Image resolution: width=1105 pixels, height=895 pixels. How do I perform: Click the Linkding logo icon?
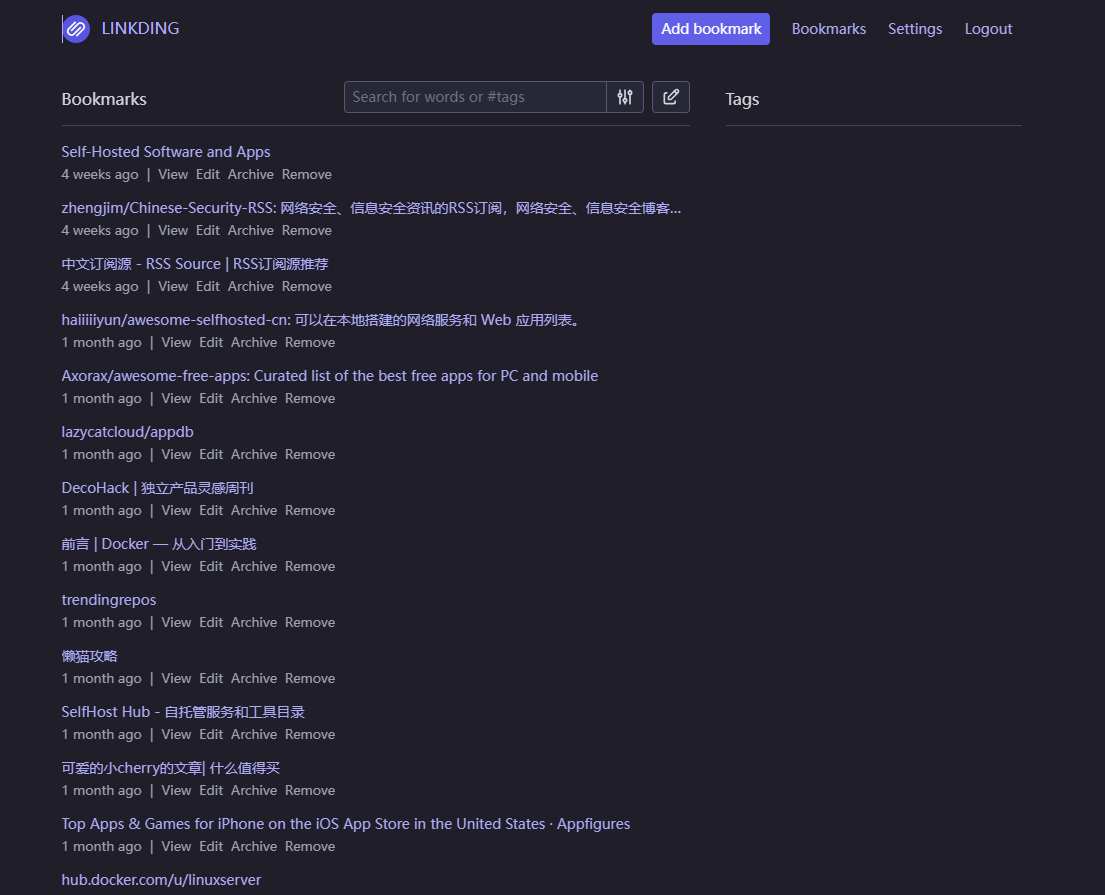point(76,29)
